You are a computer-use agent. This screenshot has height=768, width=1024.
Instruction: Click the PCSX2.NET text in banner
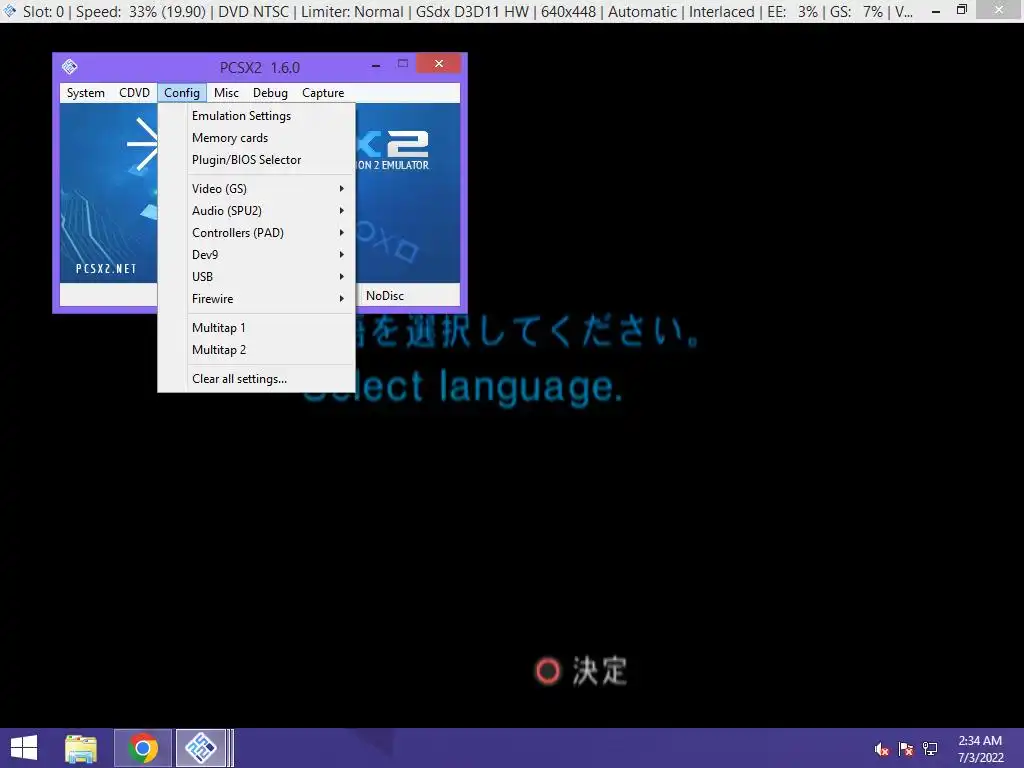[106, 268]
